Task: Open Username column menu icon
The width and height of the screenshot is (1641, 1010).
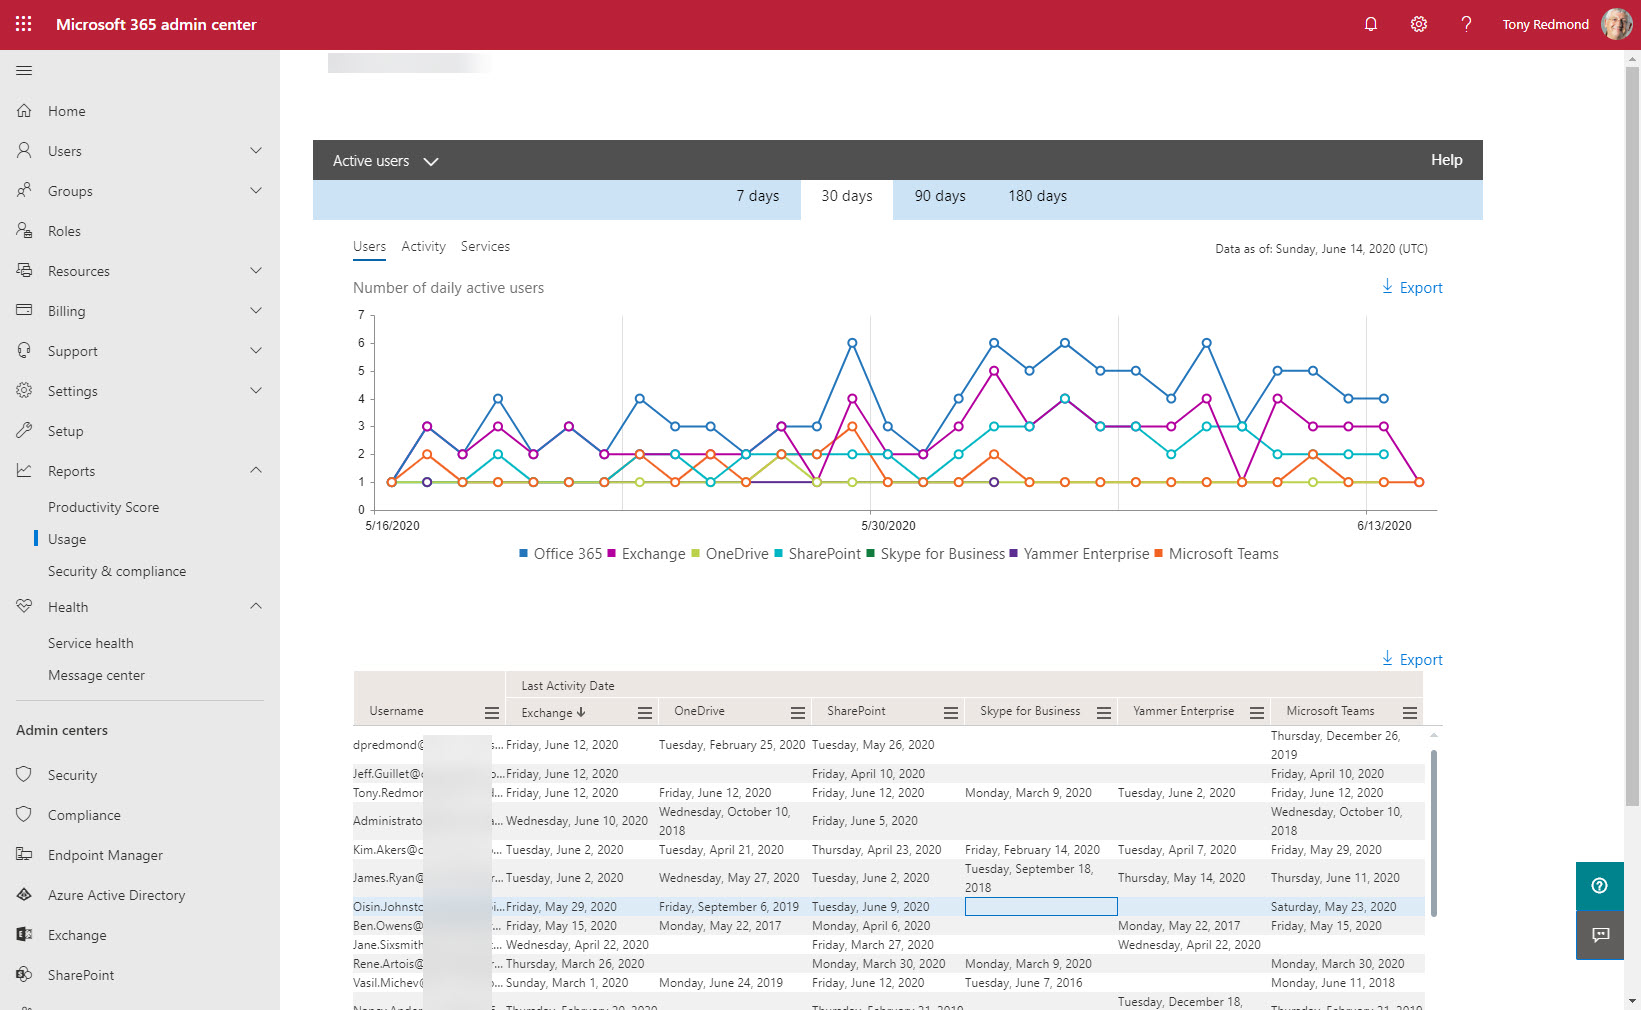Action: coord(492,713)
